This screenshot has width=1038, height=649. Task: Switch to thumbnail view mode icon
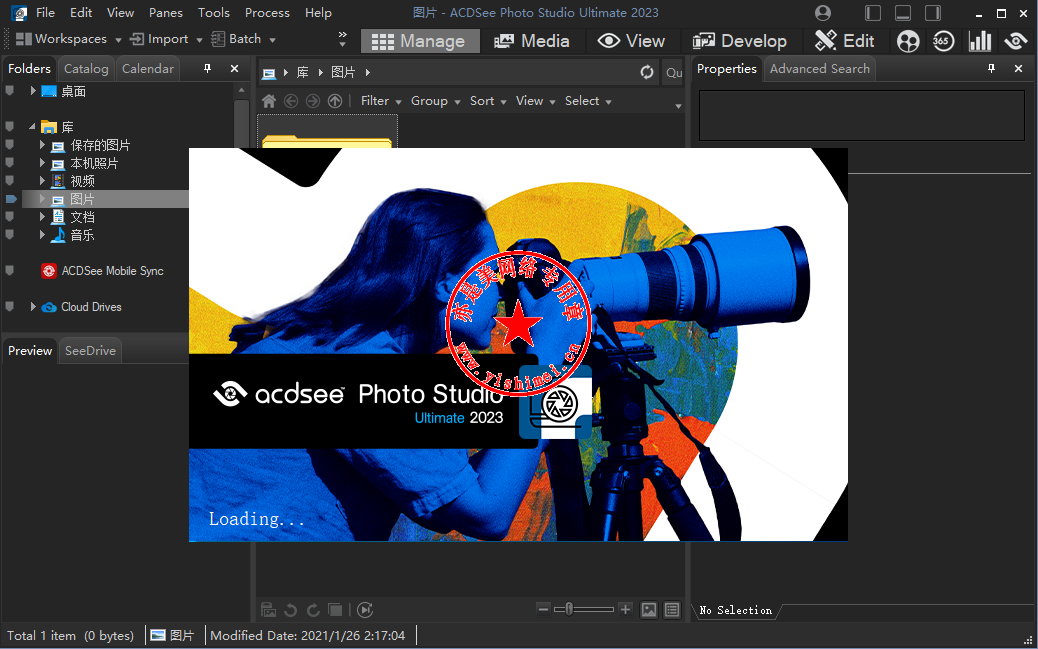(649, 610)
